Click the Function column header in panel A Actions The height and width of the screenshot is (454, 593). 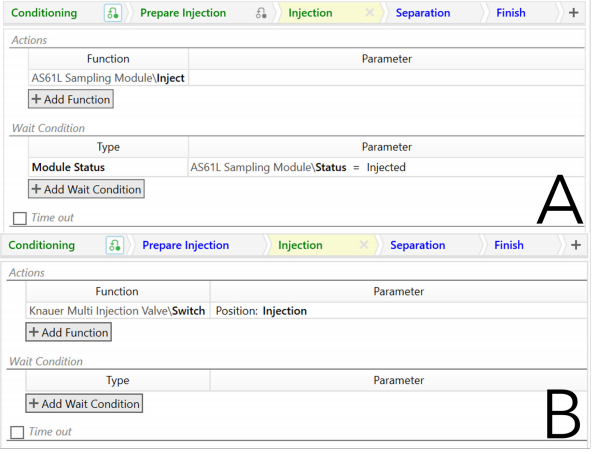(x=108, y=59)
